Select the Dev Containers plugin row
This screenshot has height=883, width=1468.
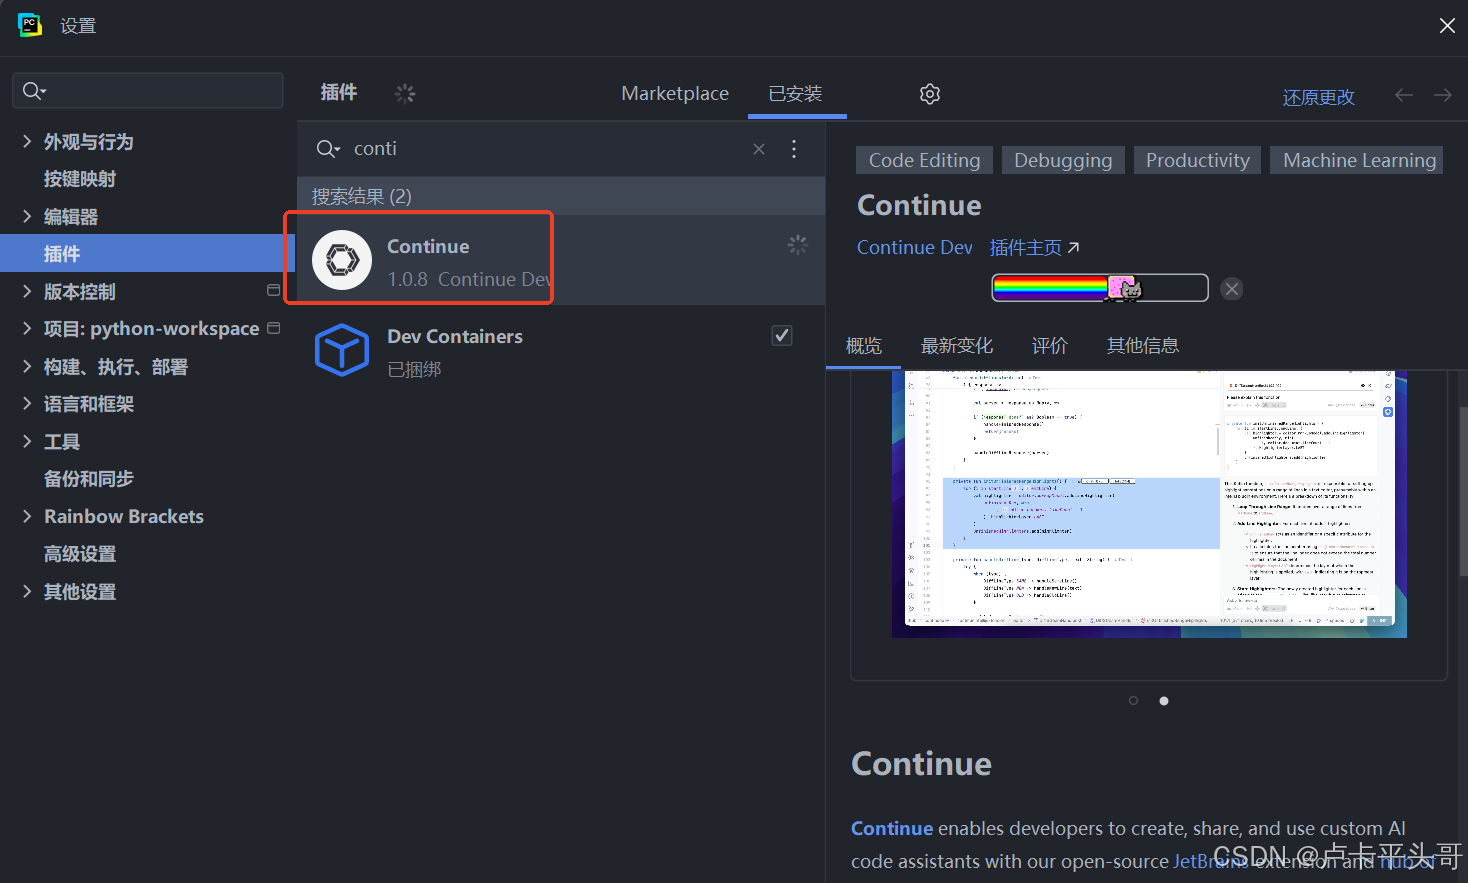pyautogui.click(x=561, y=350)
